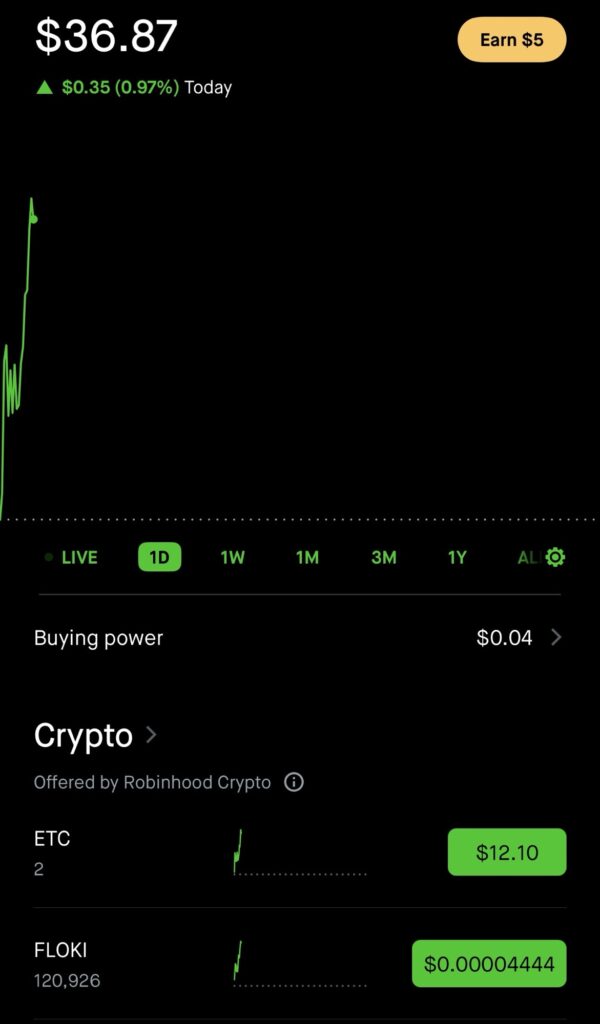Select the LIVE chart range
This screenshot has height=1024, width=600.
(79, 557)
